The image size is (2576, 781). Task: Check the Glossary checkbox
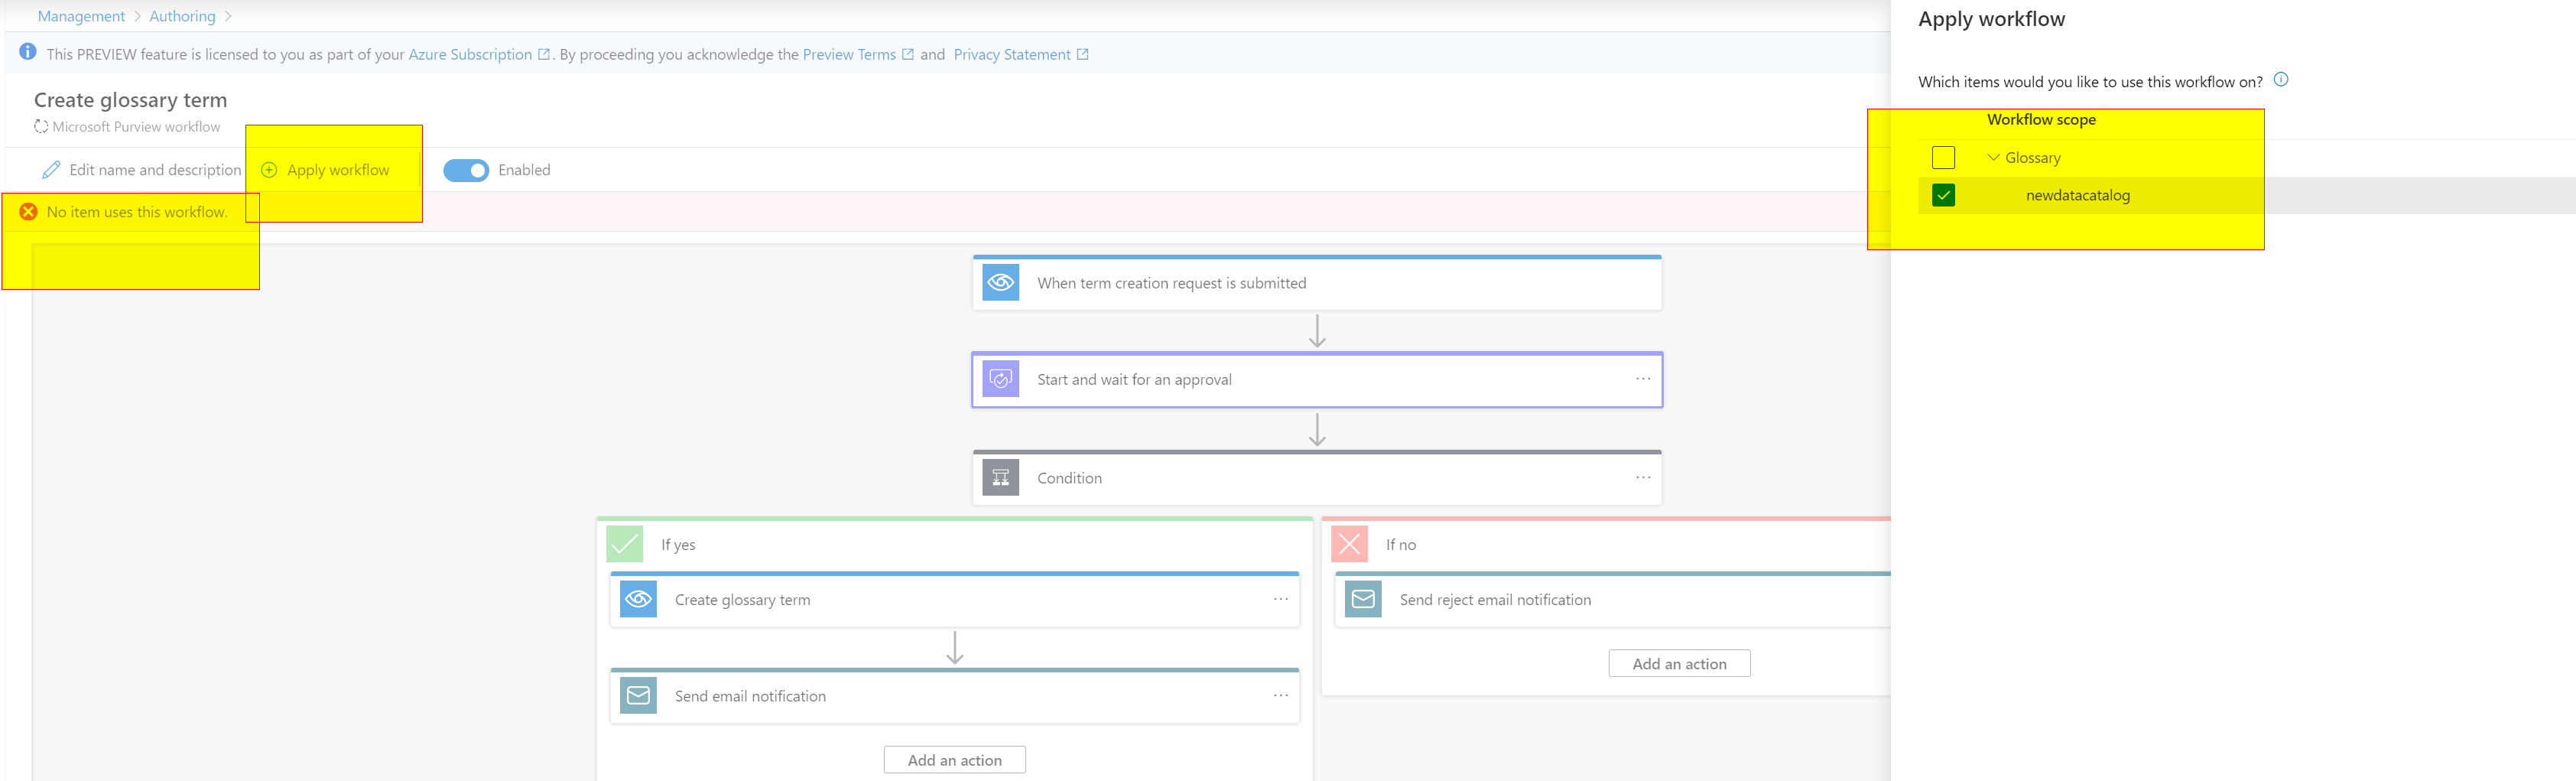pyautogui.click(x=1943, y=157)
